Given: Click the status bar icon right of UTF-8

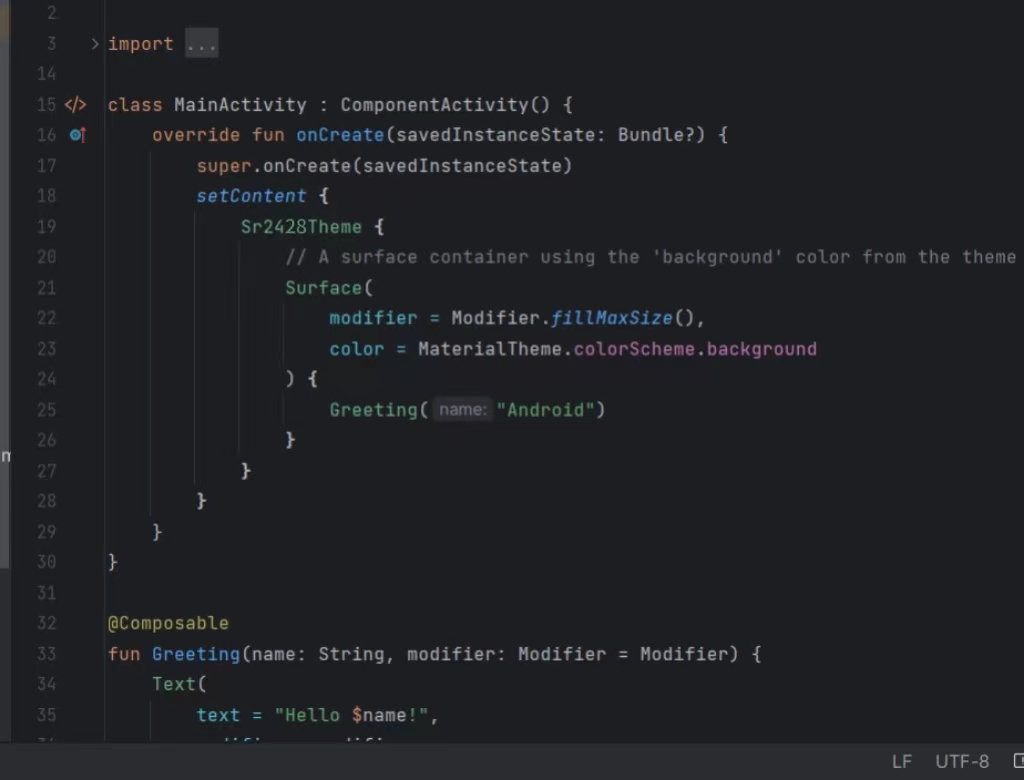Looking at the screenshot, I should tap(1018, 761).
